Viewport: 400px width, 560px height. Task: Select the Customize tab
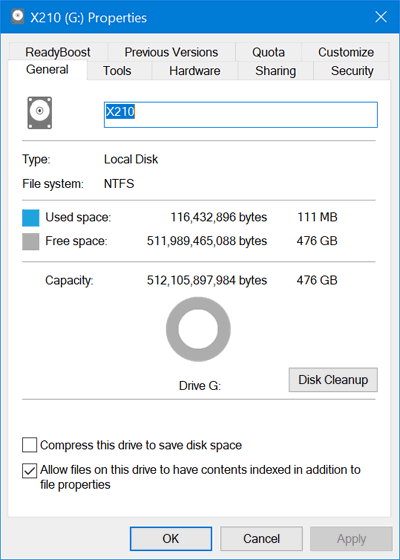[x=346, y=52]
